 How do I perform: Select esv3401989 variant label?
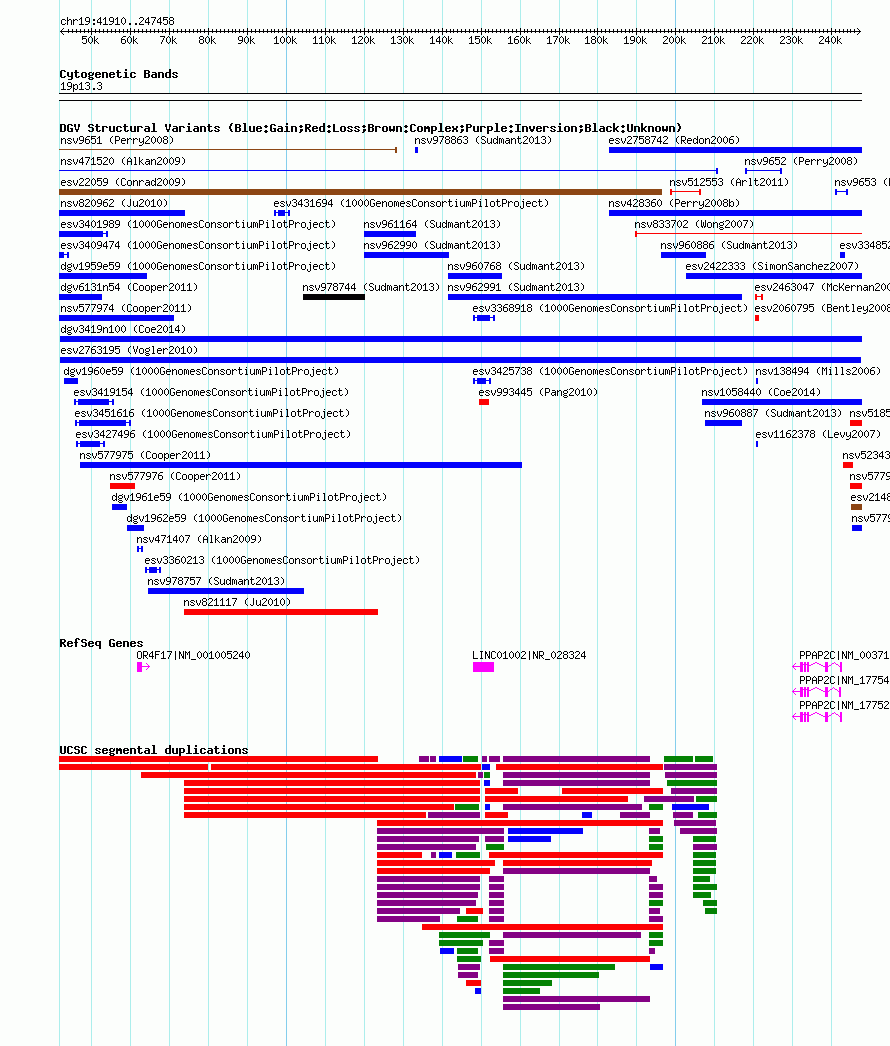tap(198, 224)
